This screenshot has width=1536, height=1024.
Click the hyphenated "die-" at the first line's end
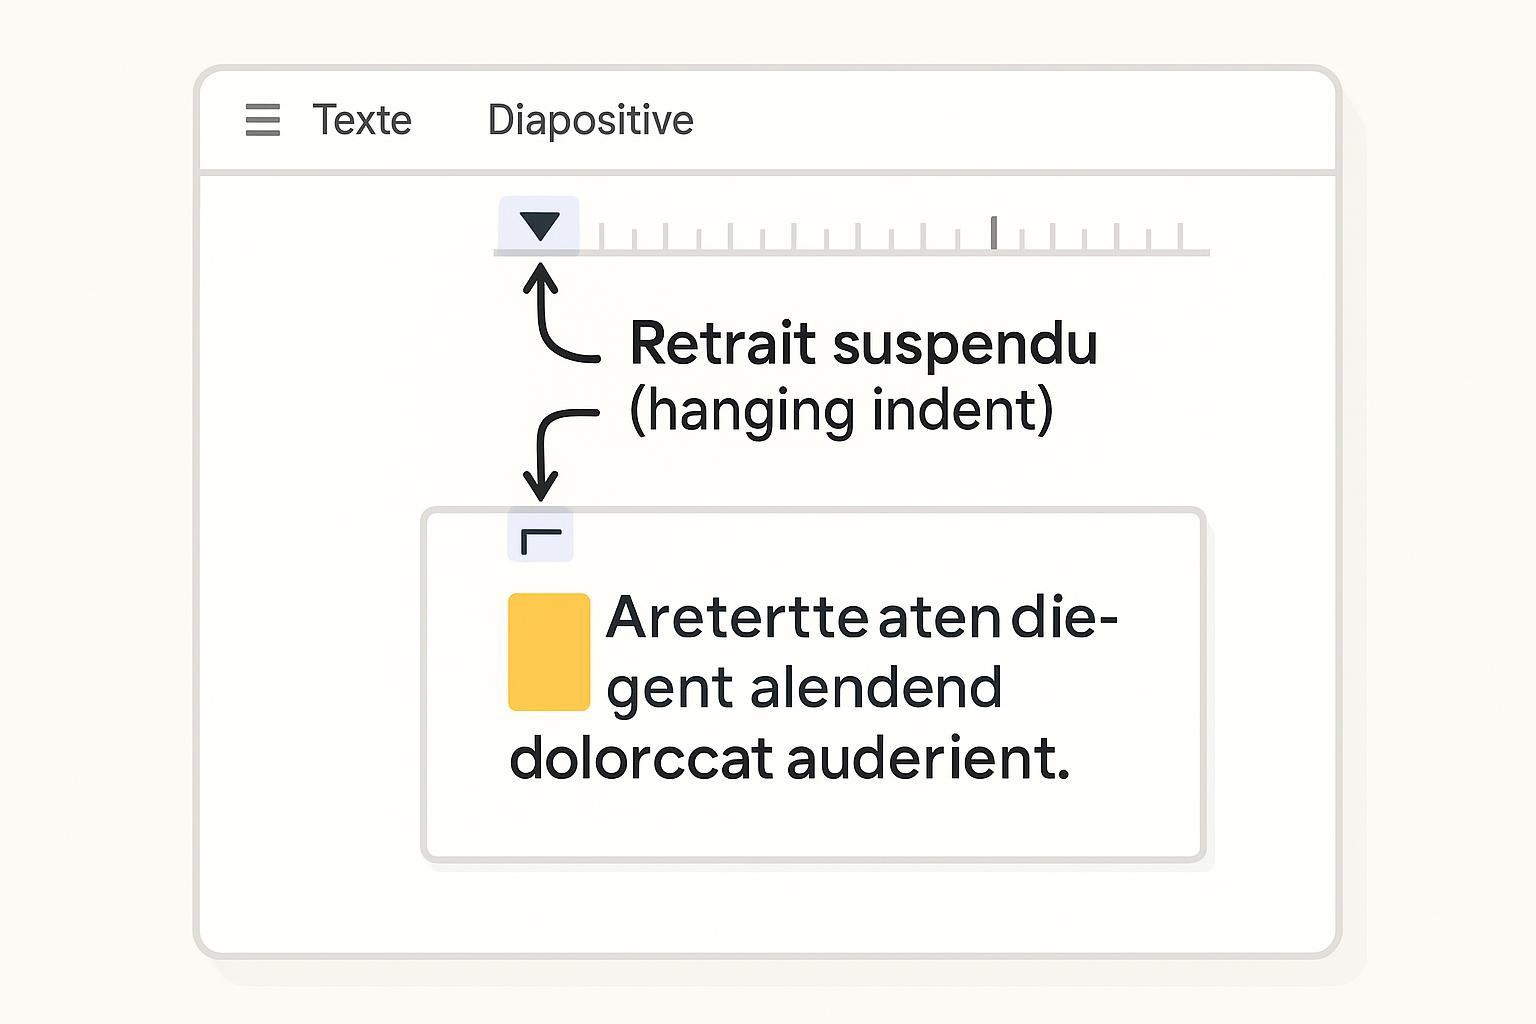coord(1063,618)
